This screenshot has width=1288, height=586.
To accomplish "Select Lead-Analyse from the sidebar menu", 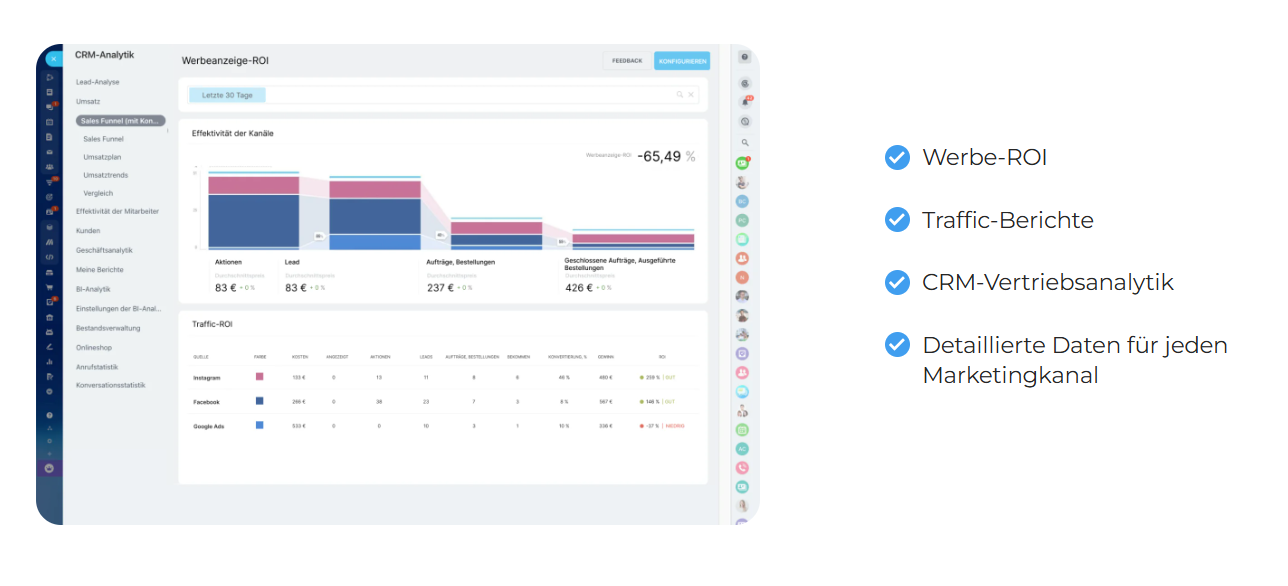I will [x=97, y=82].
